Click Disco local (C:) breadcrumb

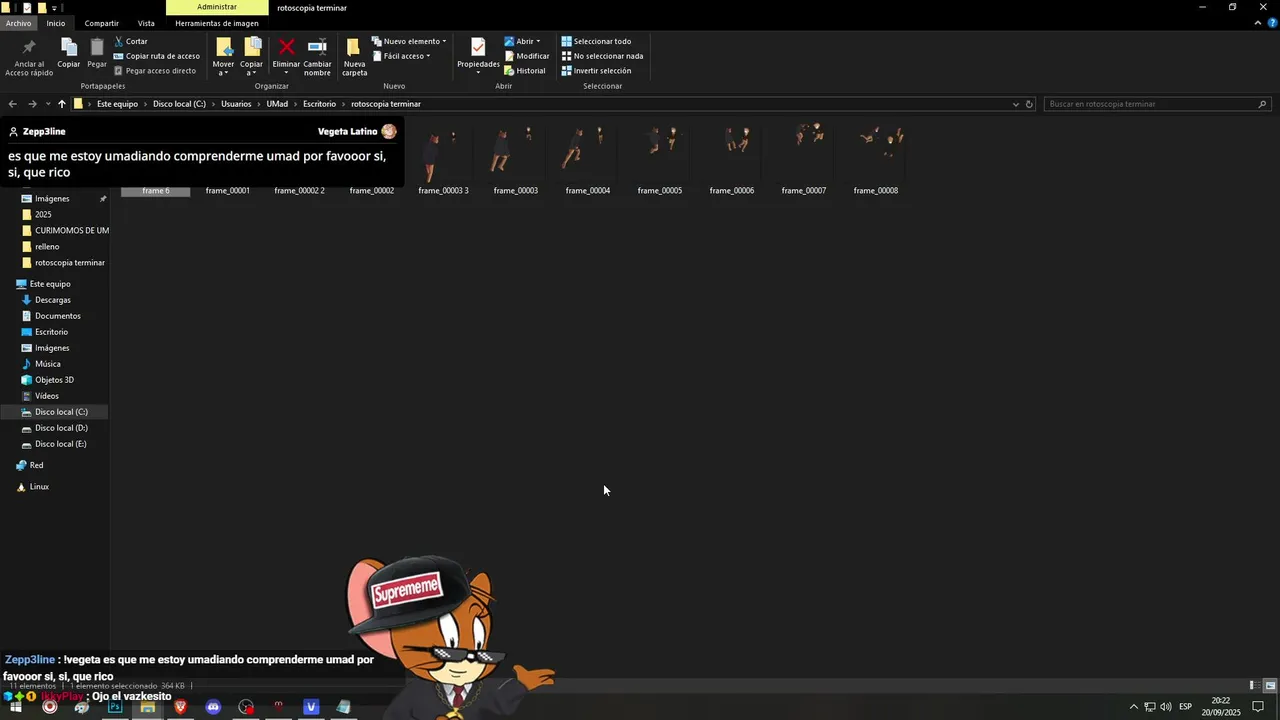[179, 104]
